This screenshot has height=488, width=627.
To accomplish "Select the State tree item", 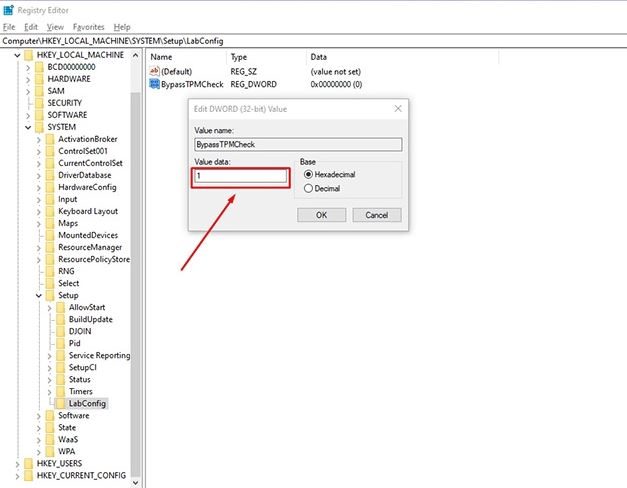I will coord(67,427).
